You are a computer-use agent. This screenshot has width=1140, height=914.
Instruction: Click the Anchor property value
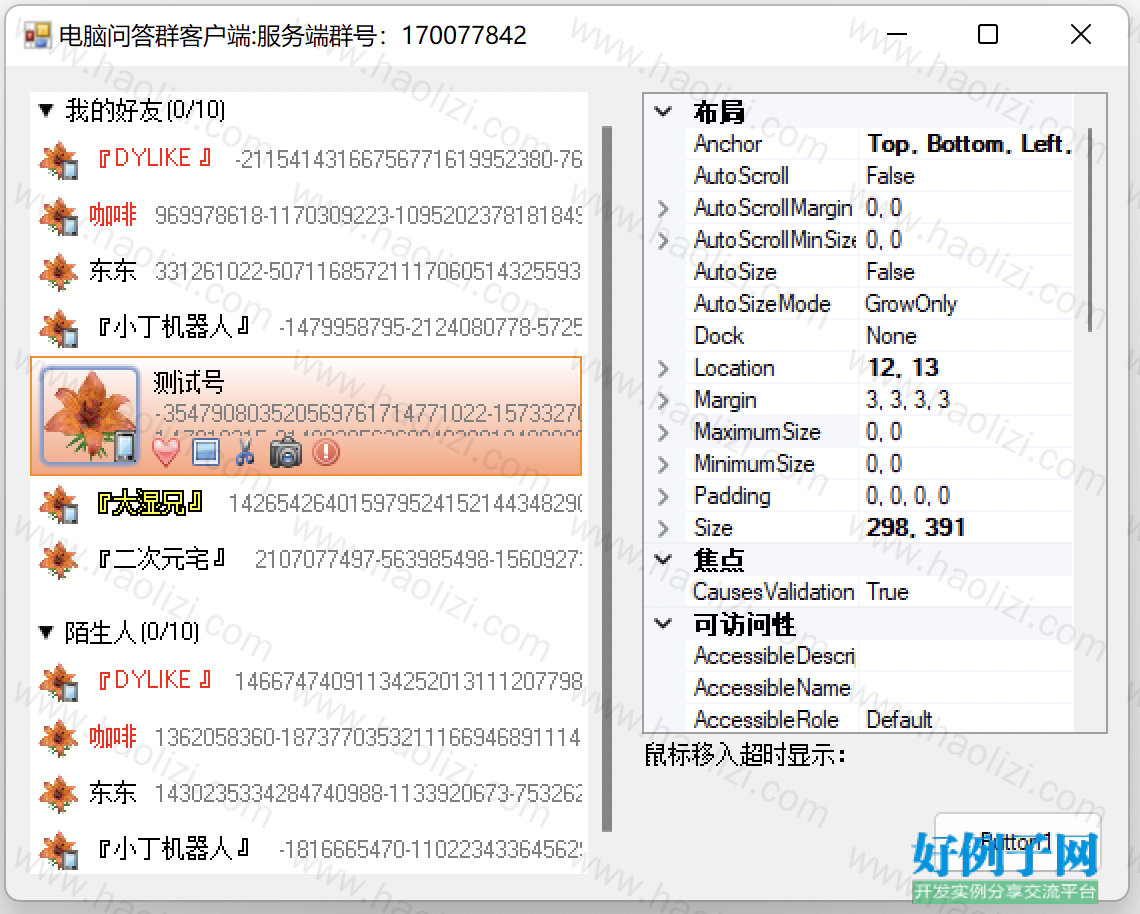tap(968, 144)
